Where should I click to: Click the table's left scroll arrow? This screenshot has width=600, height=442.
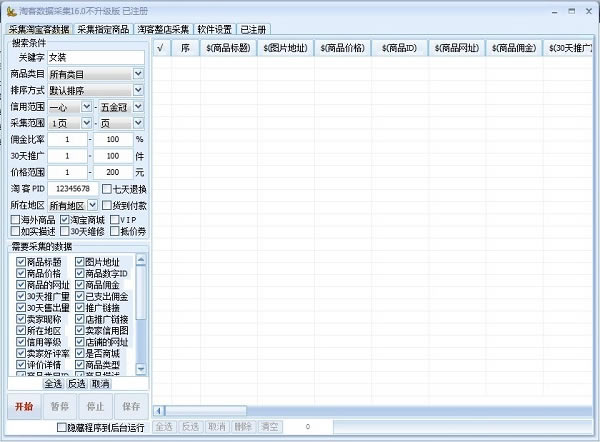158,410
